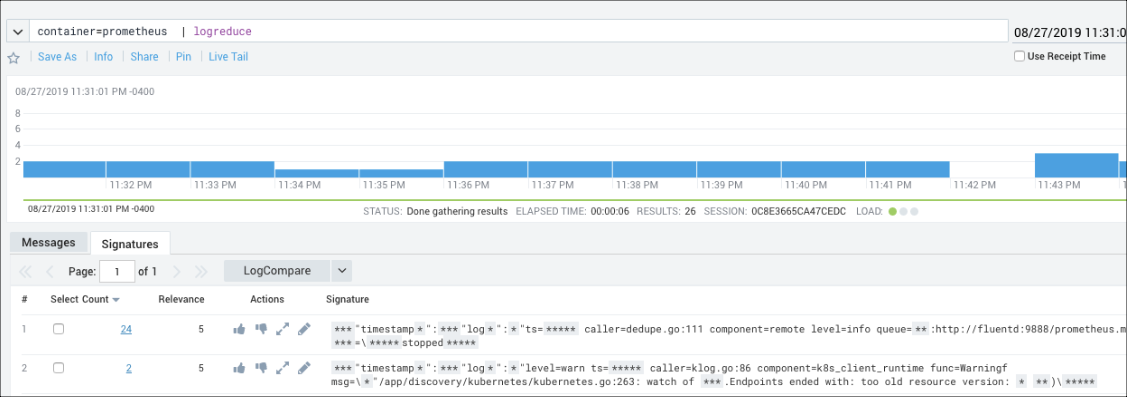Select the 11:31 PM histogram bar

tap(64, 170)
